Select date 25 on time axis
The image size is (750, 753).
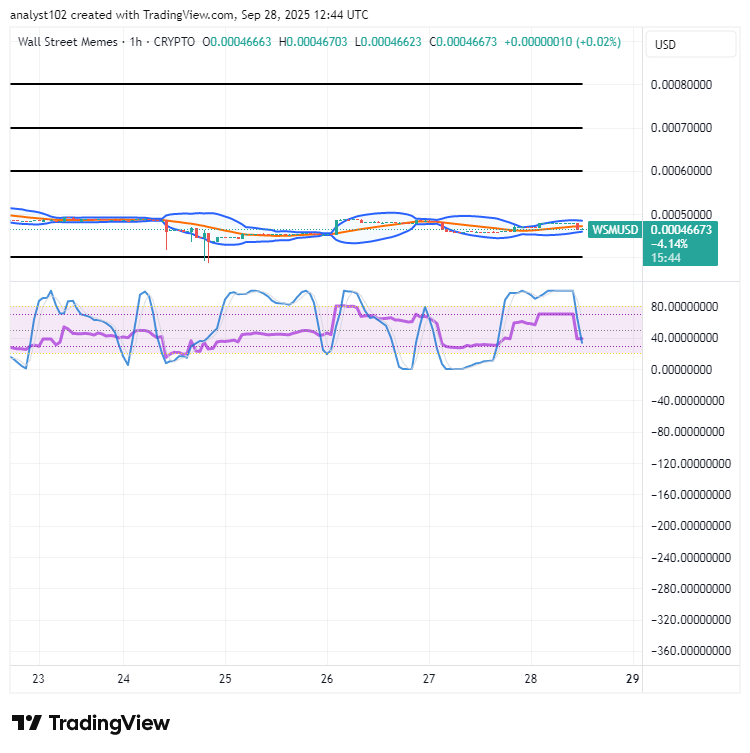tap(225, 679)
